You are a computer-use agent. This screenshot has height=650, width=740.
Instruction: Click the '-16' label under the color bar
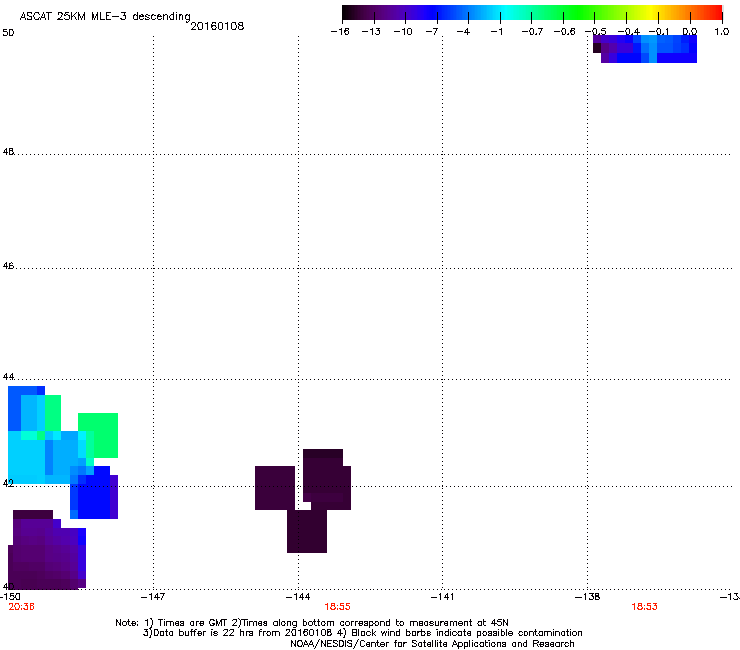coord(340,32)
